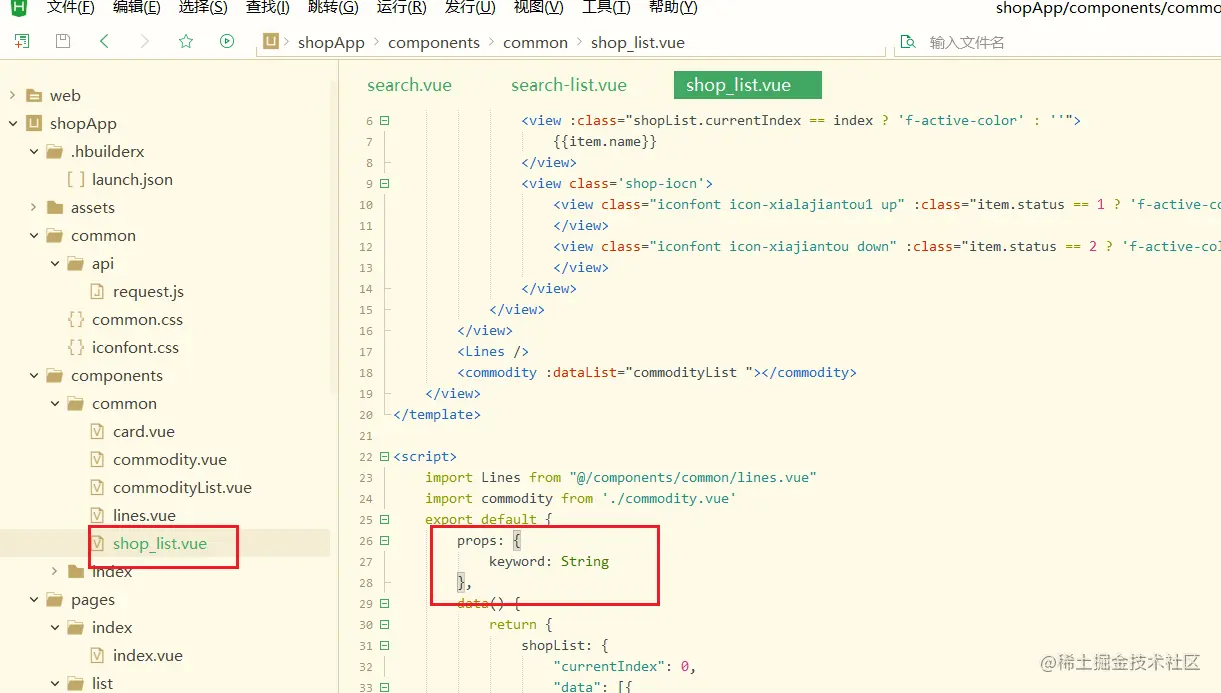Click the save file toolbar icon
This screenshot has height=693, width=1221.
click(x=63, y=41)
